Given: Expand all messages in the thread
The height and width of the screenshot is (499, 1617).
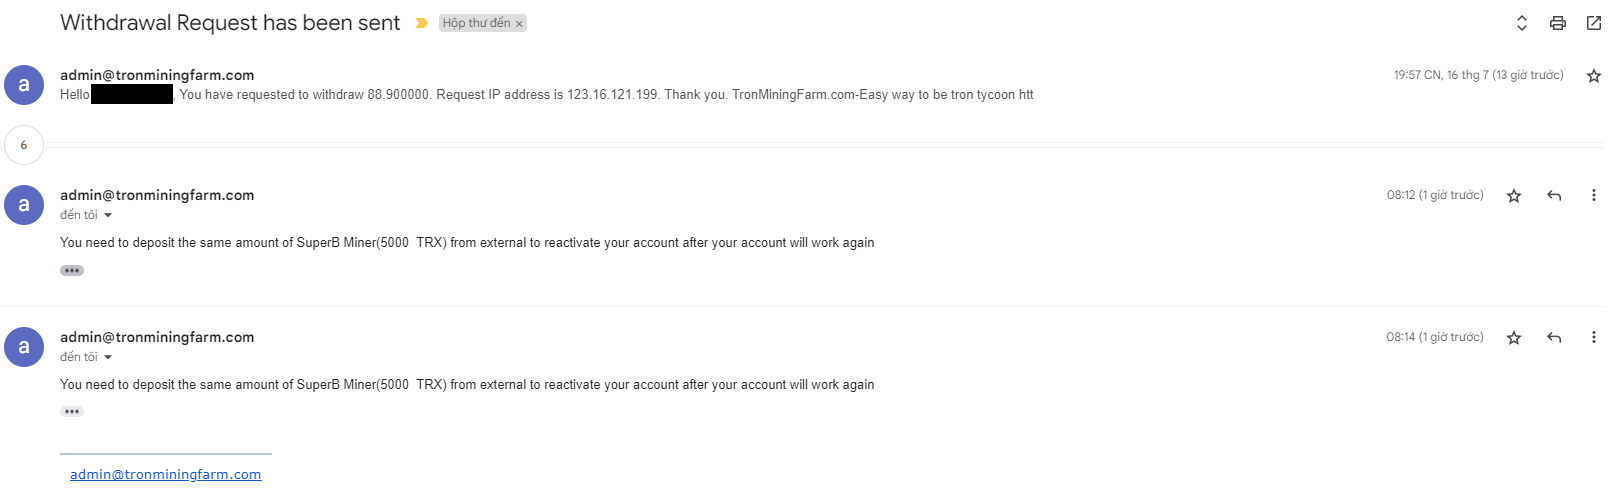Looking at the screenshot, I should (x=1521, y=23).
